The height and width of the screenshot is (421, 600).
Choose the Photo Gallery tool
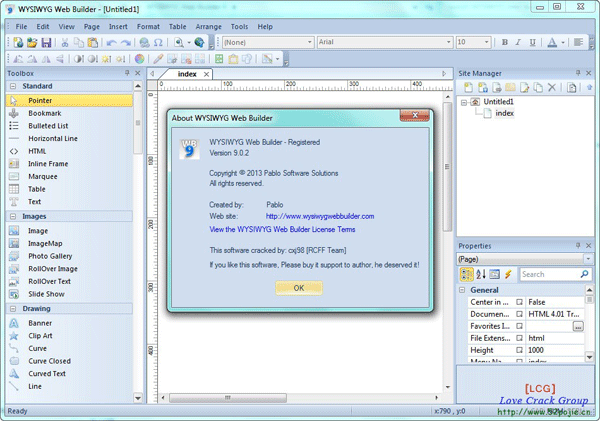pos(50,256)
